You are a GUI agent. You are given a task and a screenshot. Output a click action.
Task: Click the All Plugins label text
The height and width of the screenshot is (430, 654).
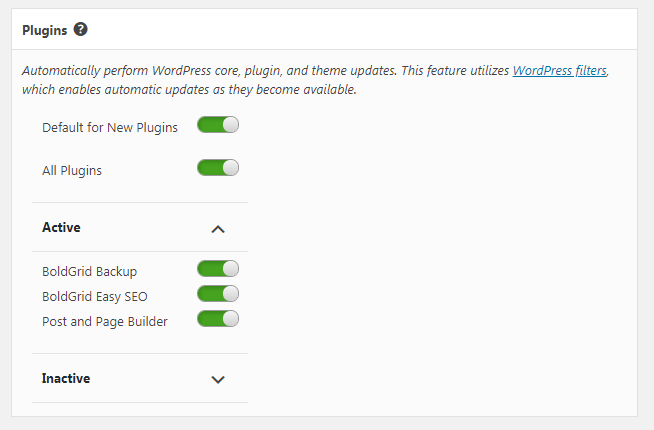click(x=72, y=171)
